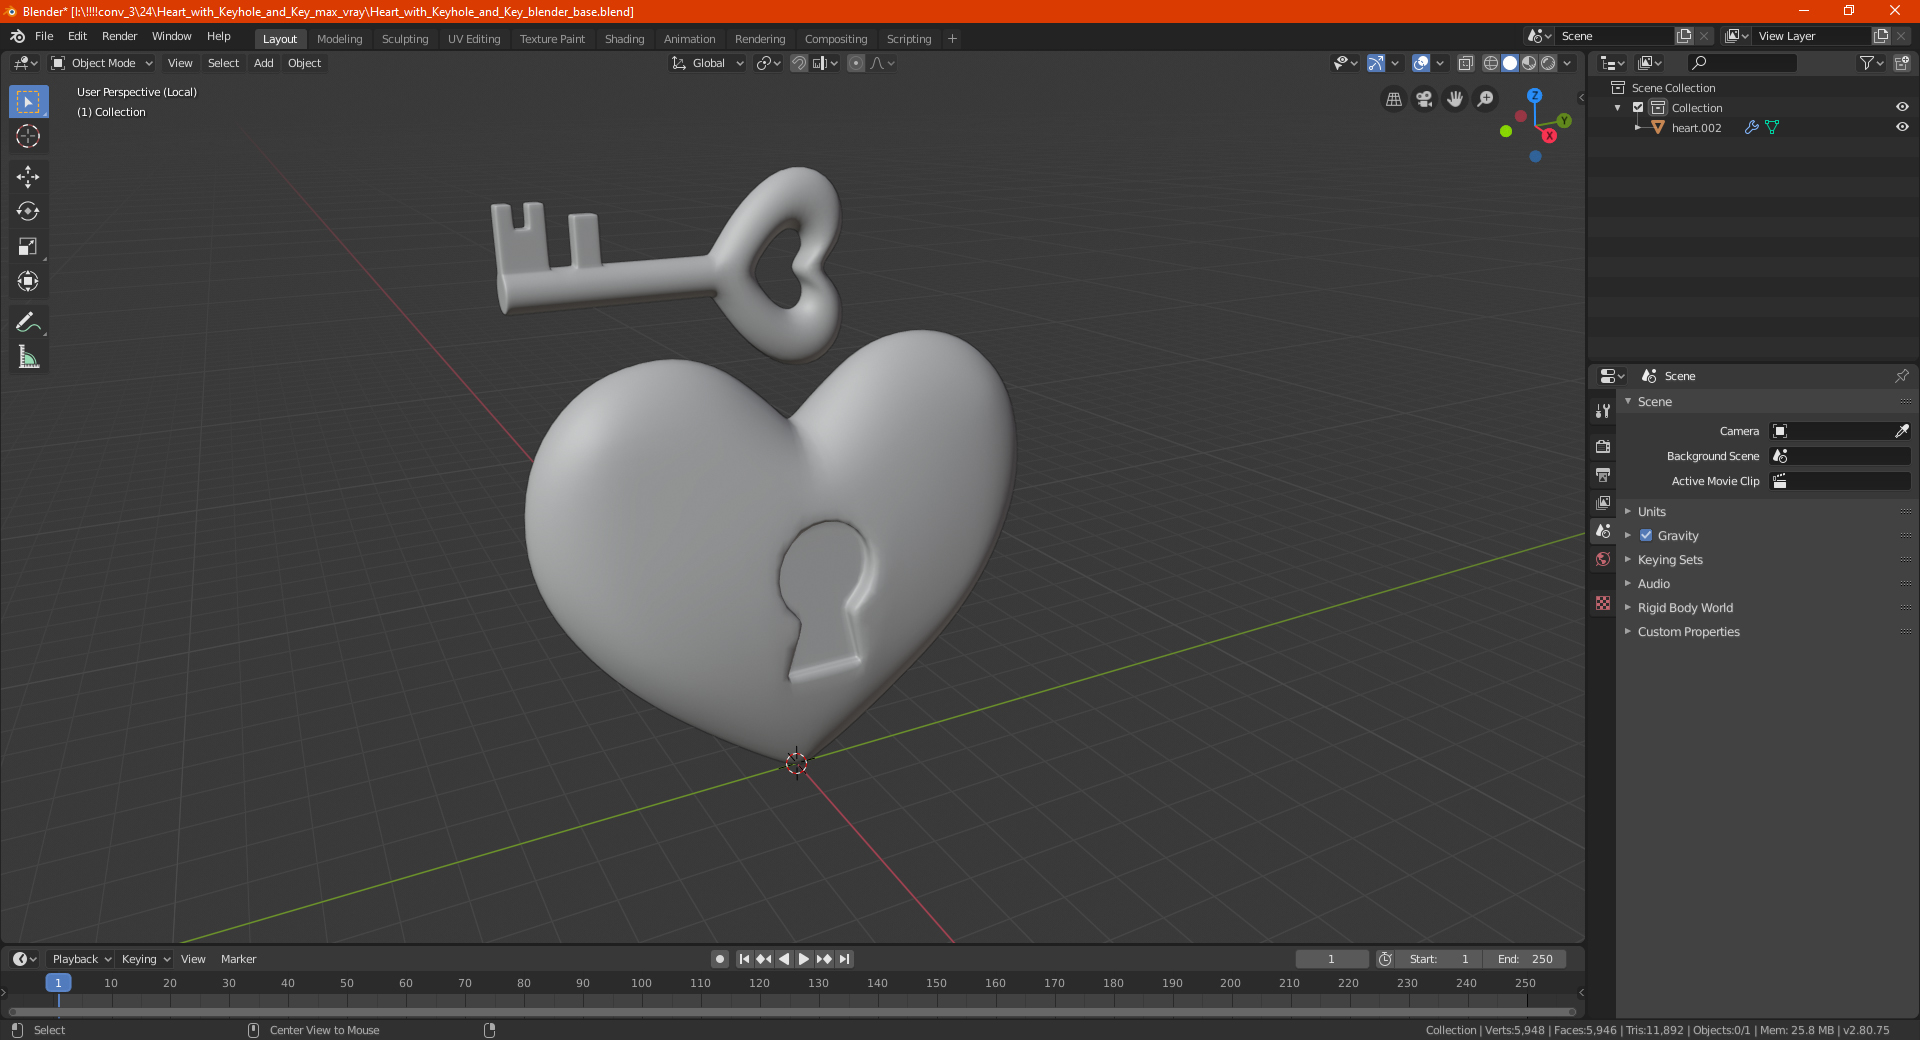The image size is (1920, 1040).
Task: Toggle viewport gizmos display
Action: (x=1376, y=63)
